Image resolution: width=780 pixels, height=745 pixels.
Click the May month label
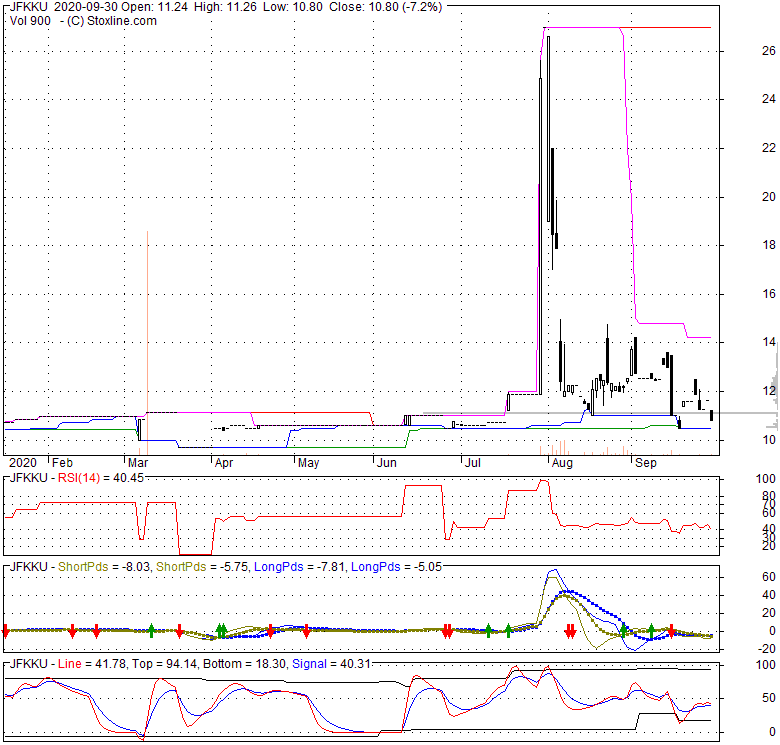308,463
